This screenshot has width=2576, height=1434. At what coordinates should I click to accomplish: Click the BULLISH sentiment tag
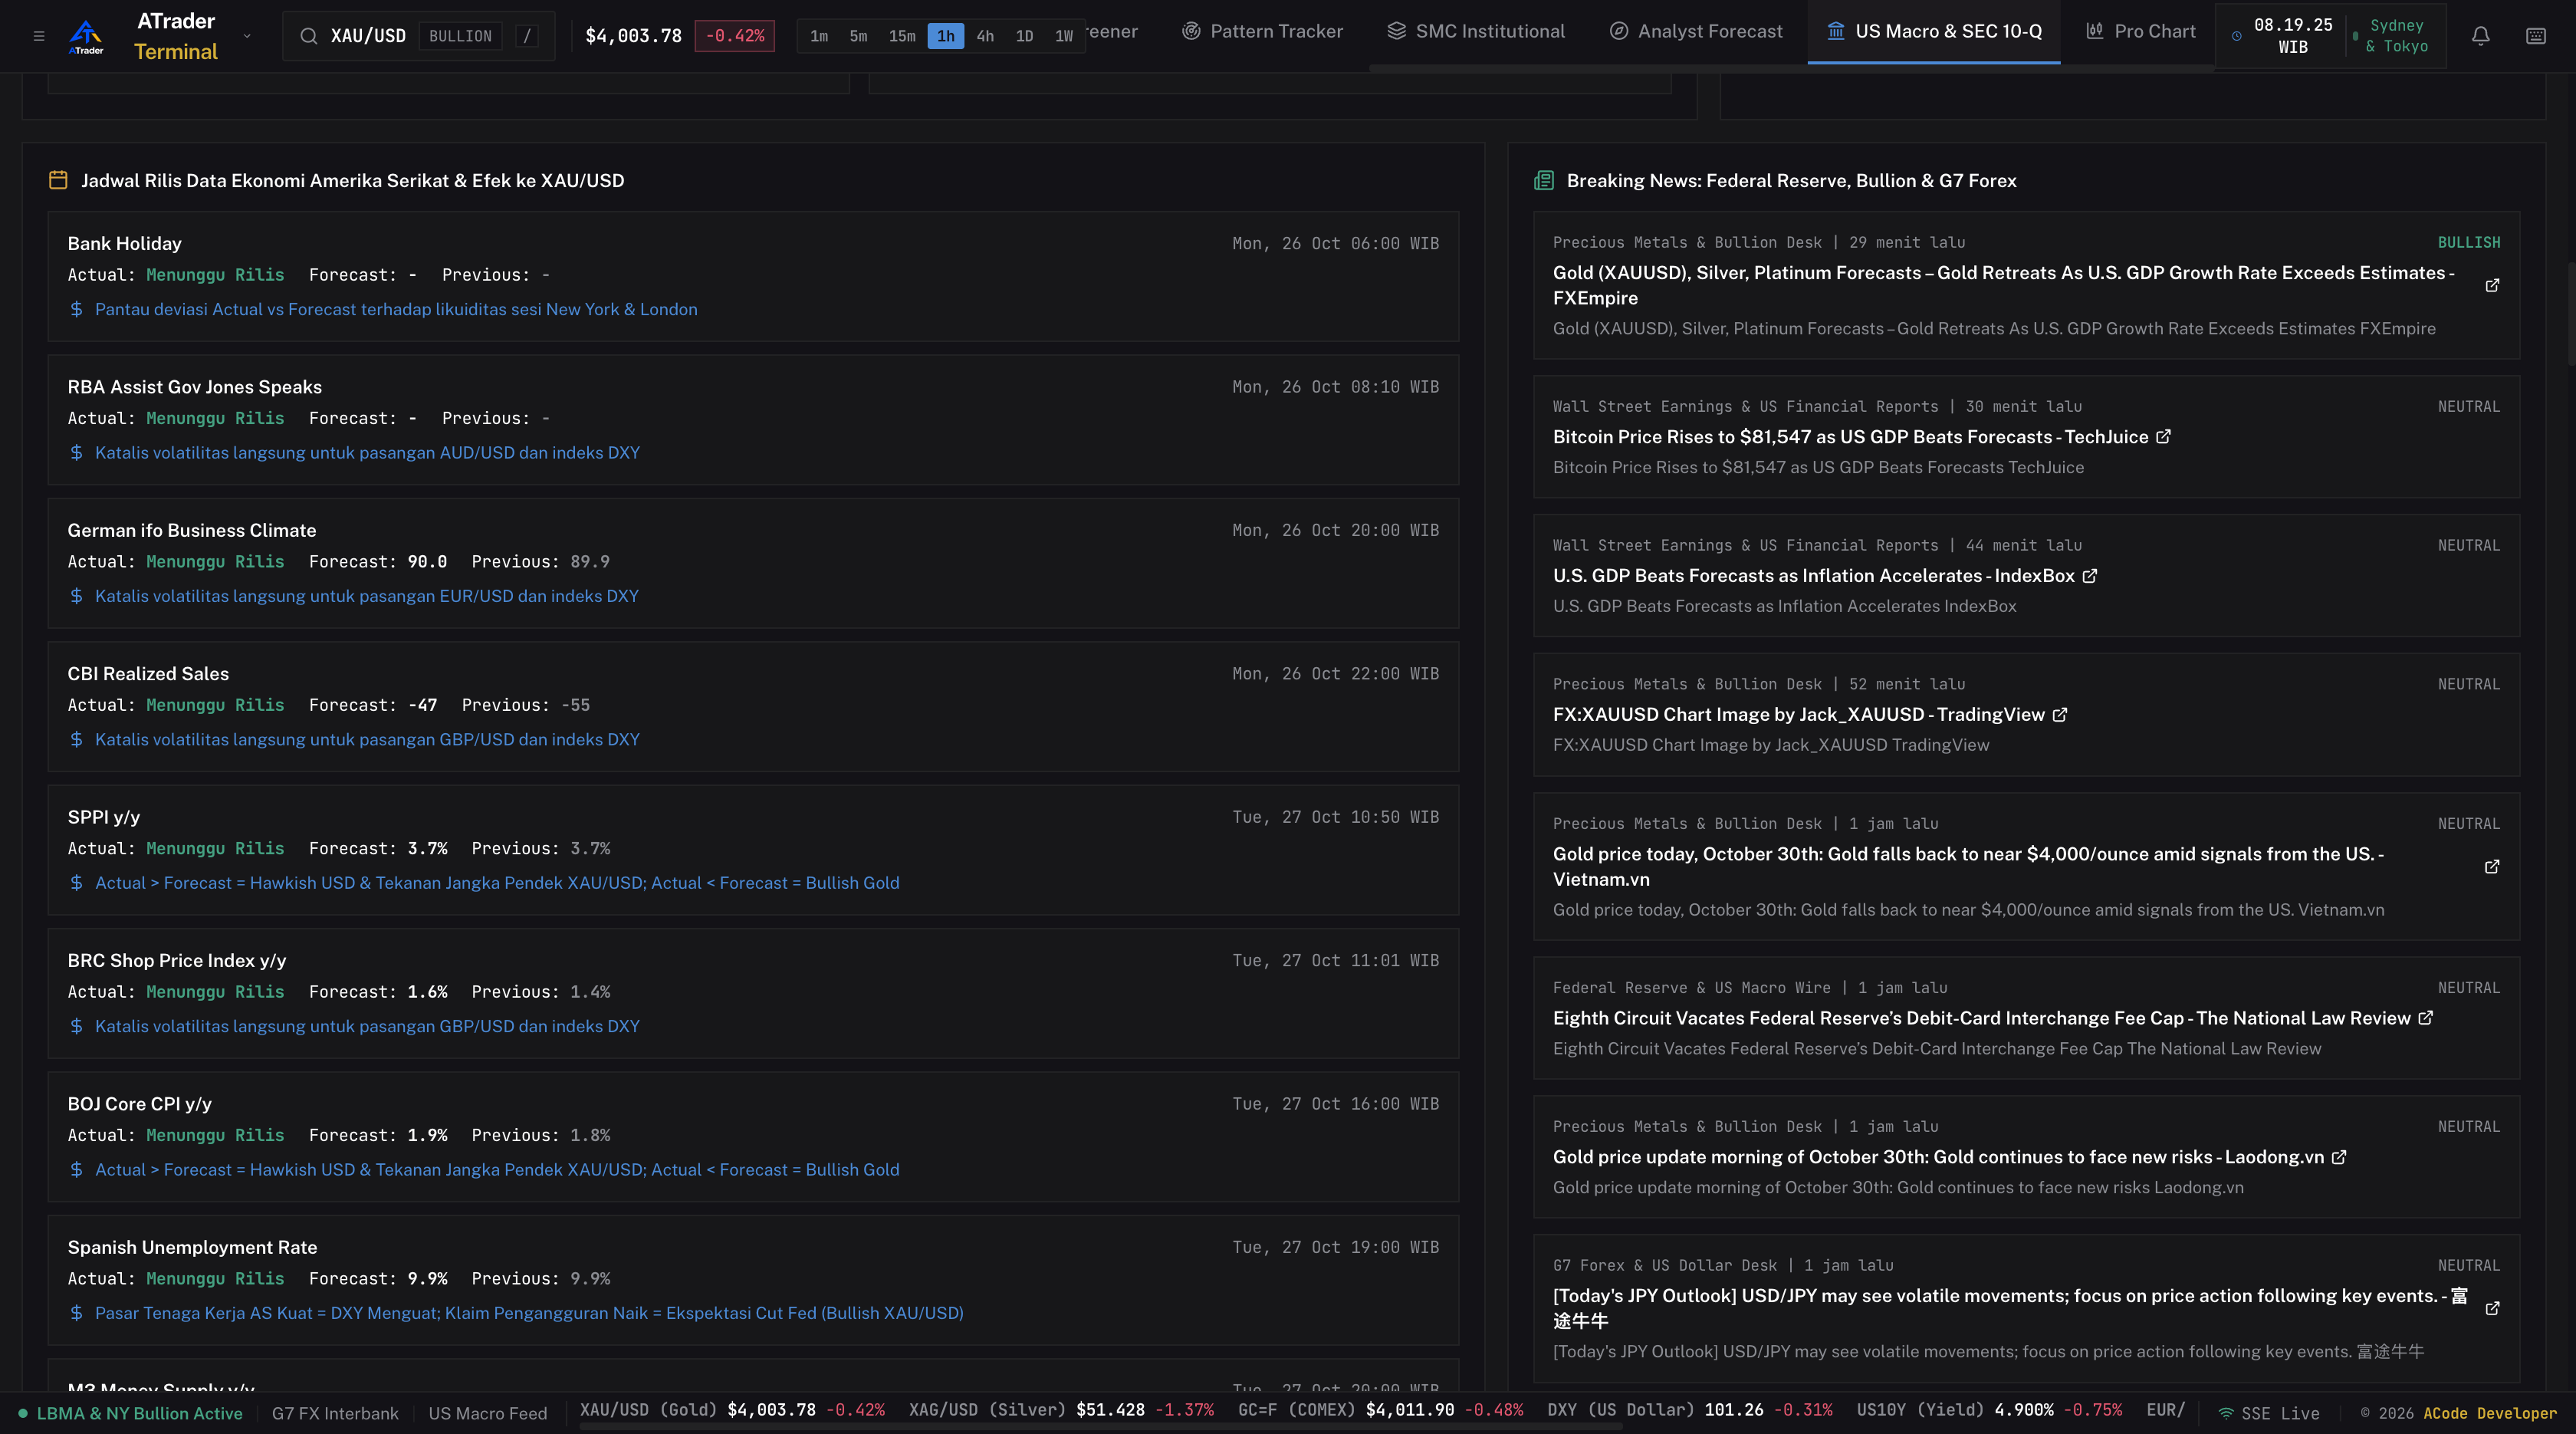2468,243
